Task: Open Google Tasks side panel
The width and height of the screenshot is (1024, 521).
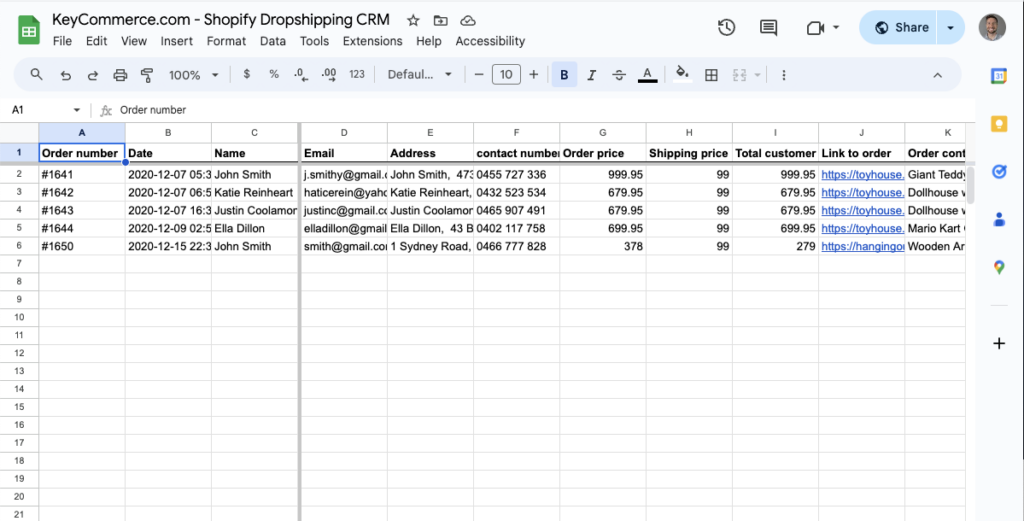Action: (x=999, y=172)
